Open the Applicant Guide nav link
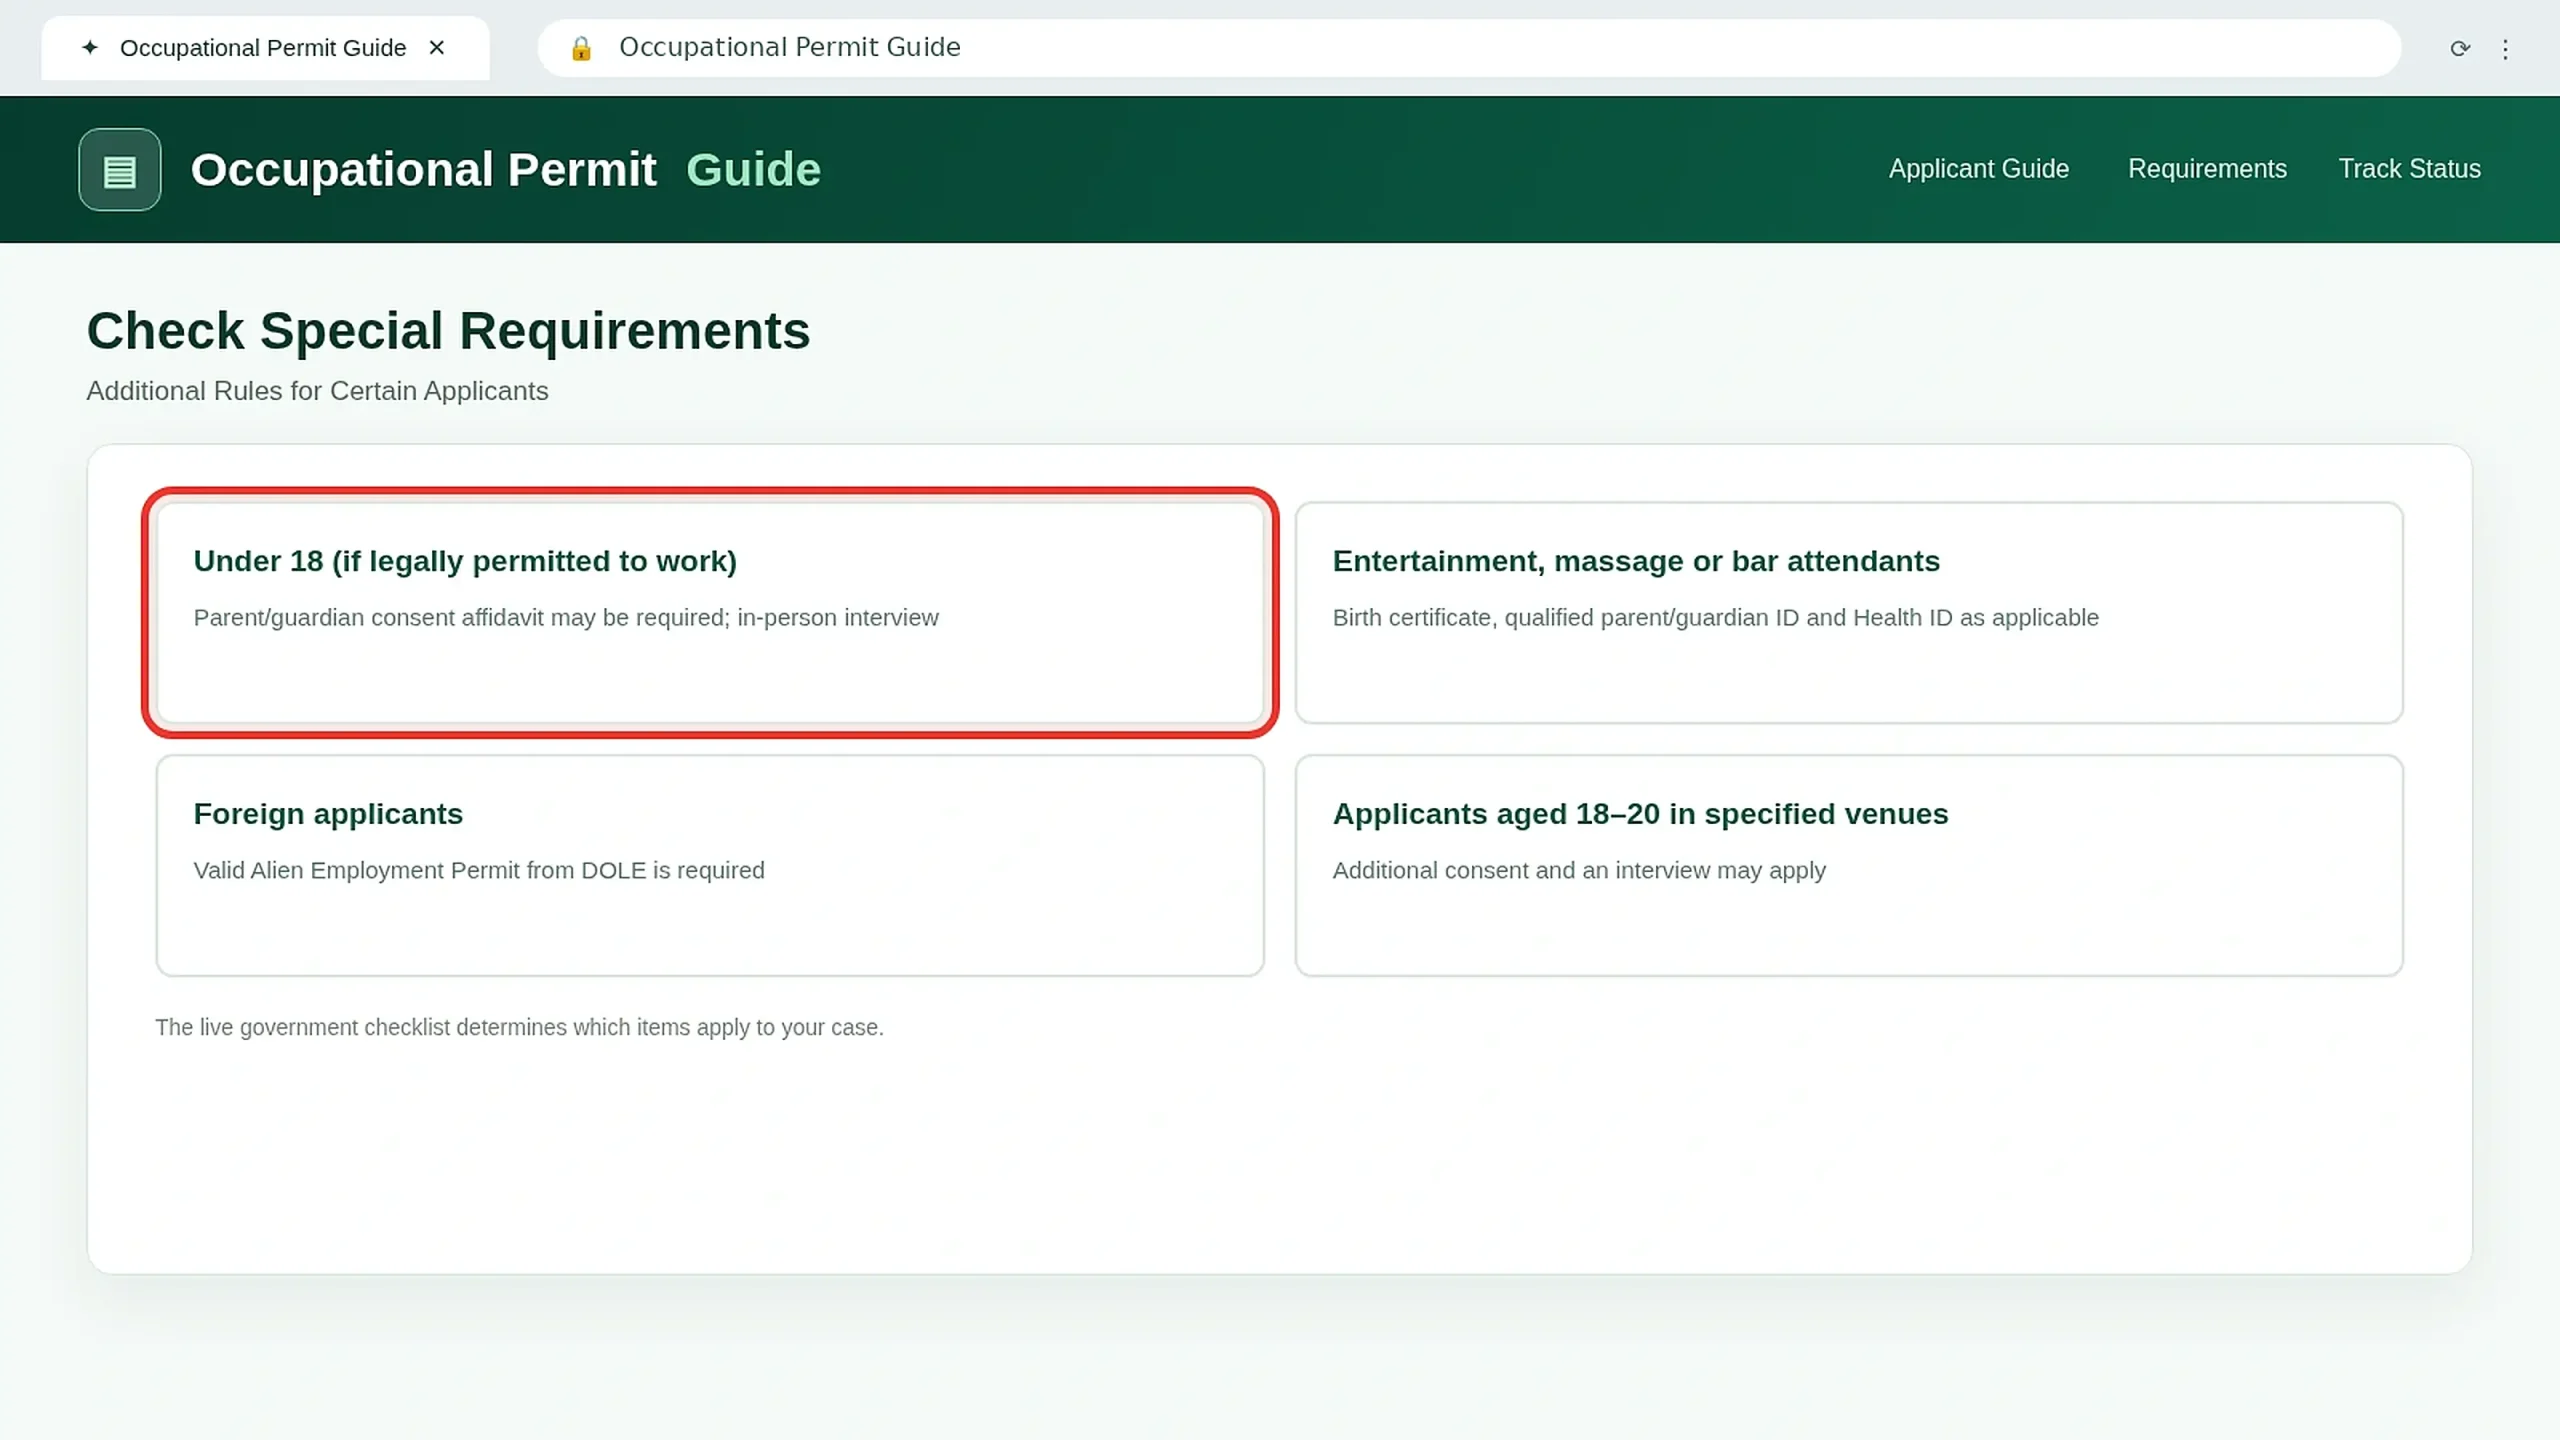The image size is (2560, 1440). pos(1979,168)
